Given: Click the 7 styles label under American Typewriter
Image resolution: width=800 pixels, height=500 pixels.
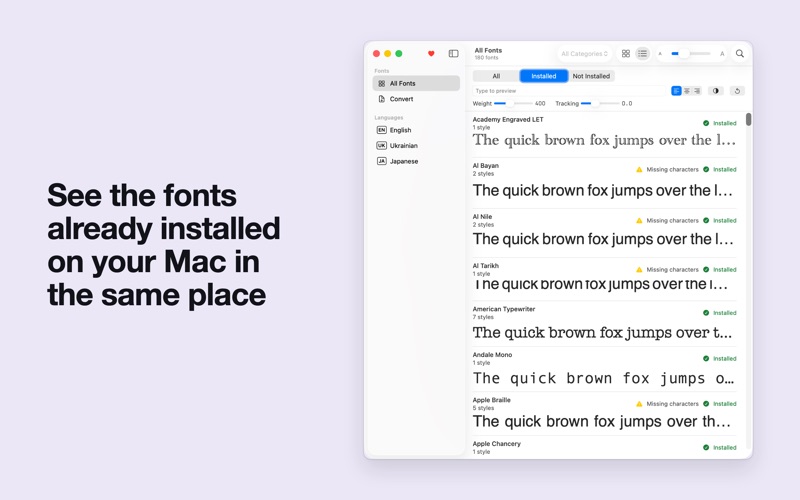Looking at the screenshot, I should [484, 317].
